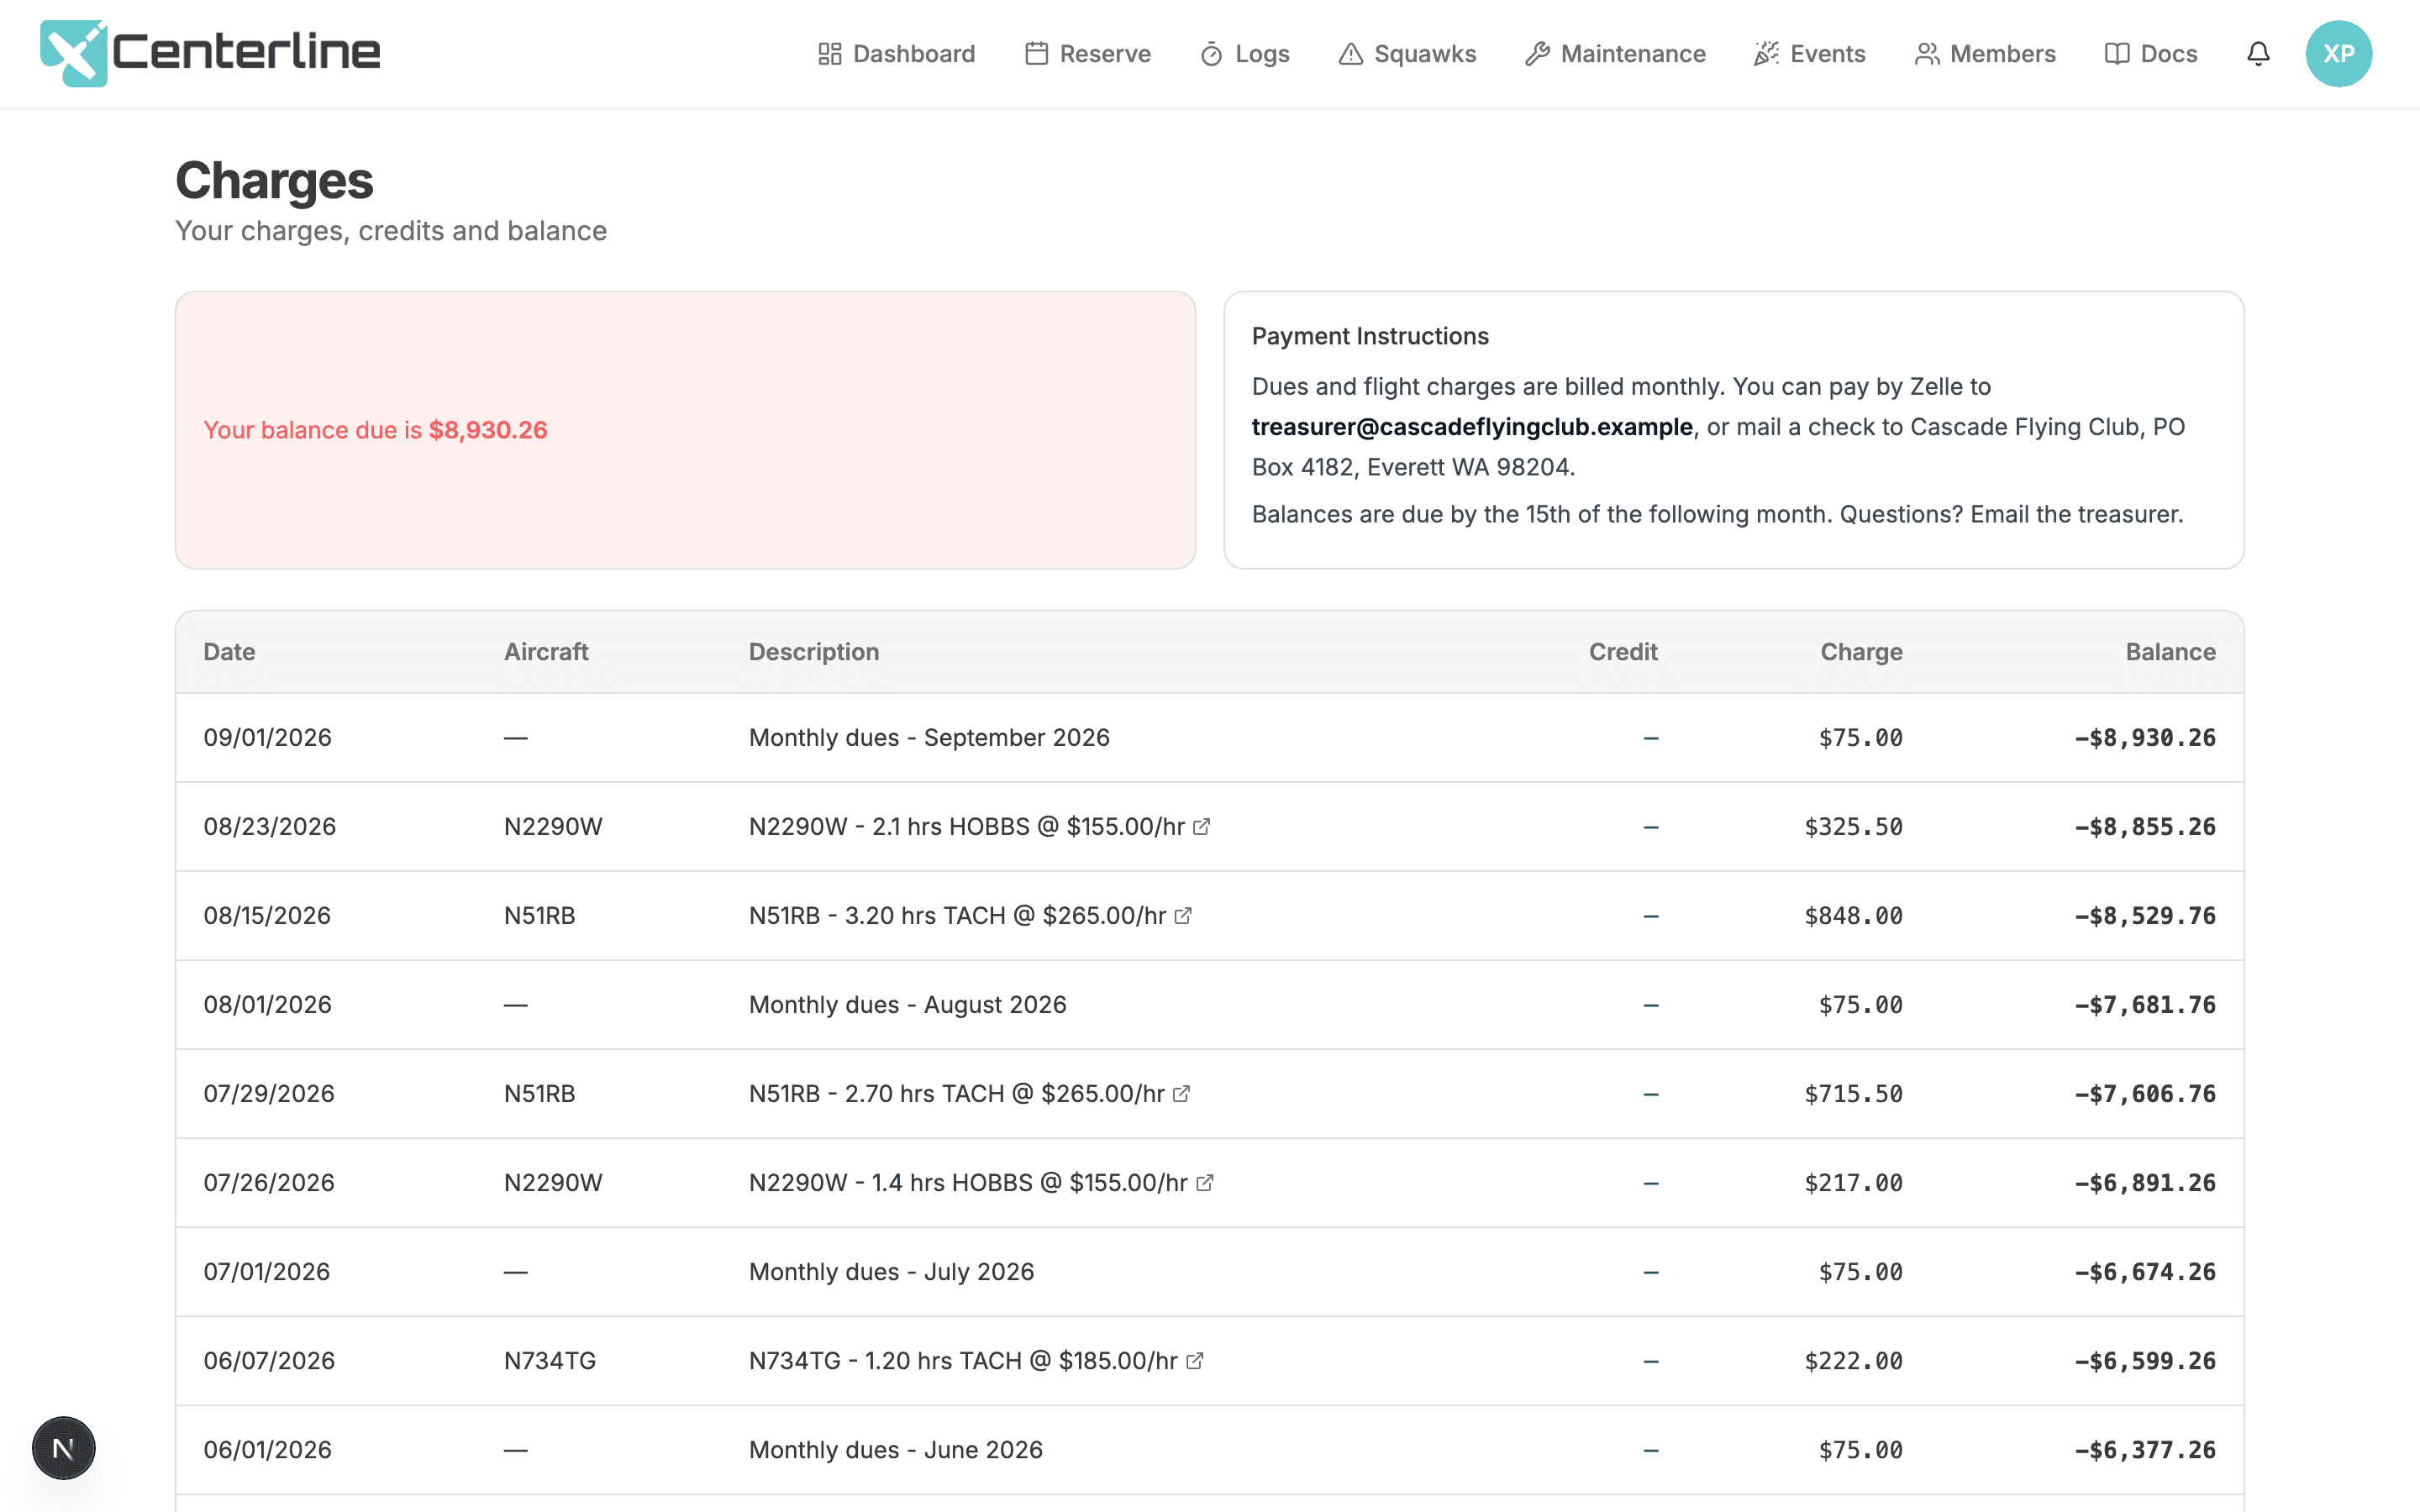Click the $222.00 charge cell
Viewport: 2420px width, 1512px height.
click(1853, 1361)
